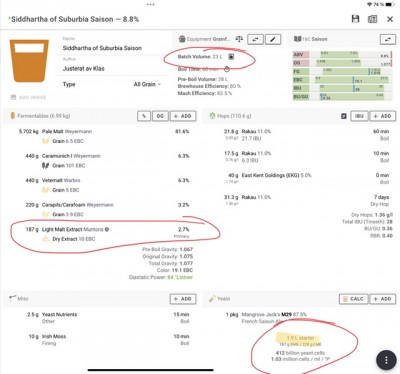Open the recipe book icon in header

tap(372, 19)
